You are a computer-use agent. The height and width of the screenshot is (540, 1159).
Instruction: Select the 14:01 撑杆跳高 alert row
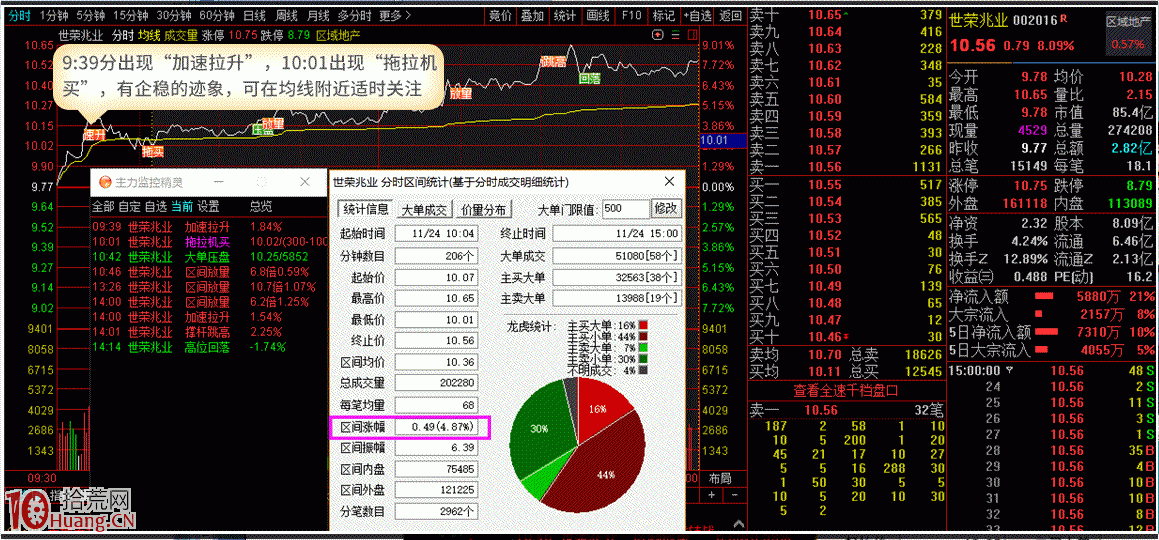point(209,331)
